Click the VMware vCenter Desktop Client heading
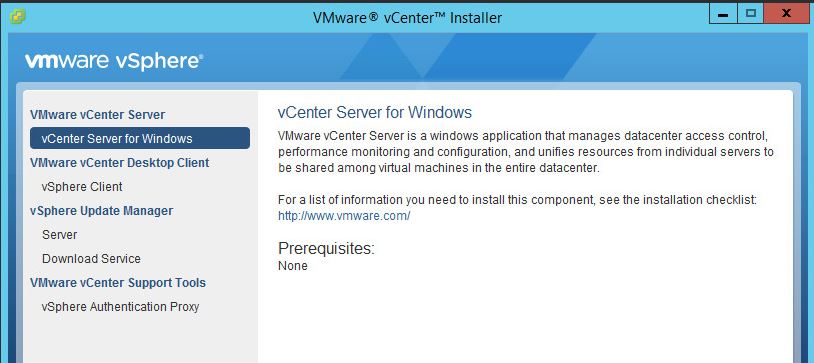The width and height of the screenshot is (814, 363). pos(119,163)
